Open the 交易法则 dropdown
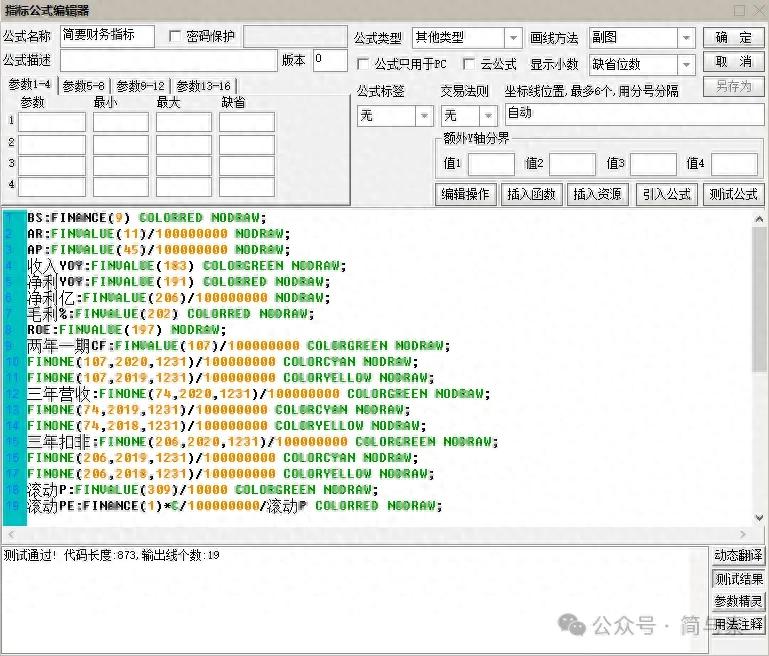 click(488, 116)
